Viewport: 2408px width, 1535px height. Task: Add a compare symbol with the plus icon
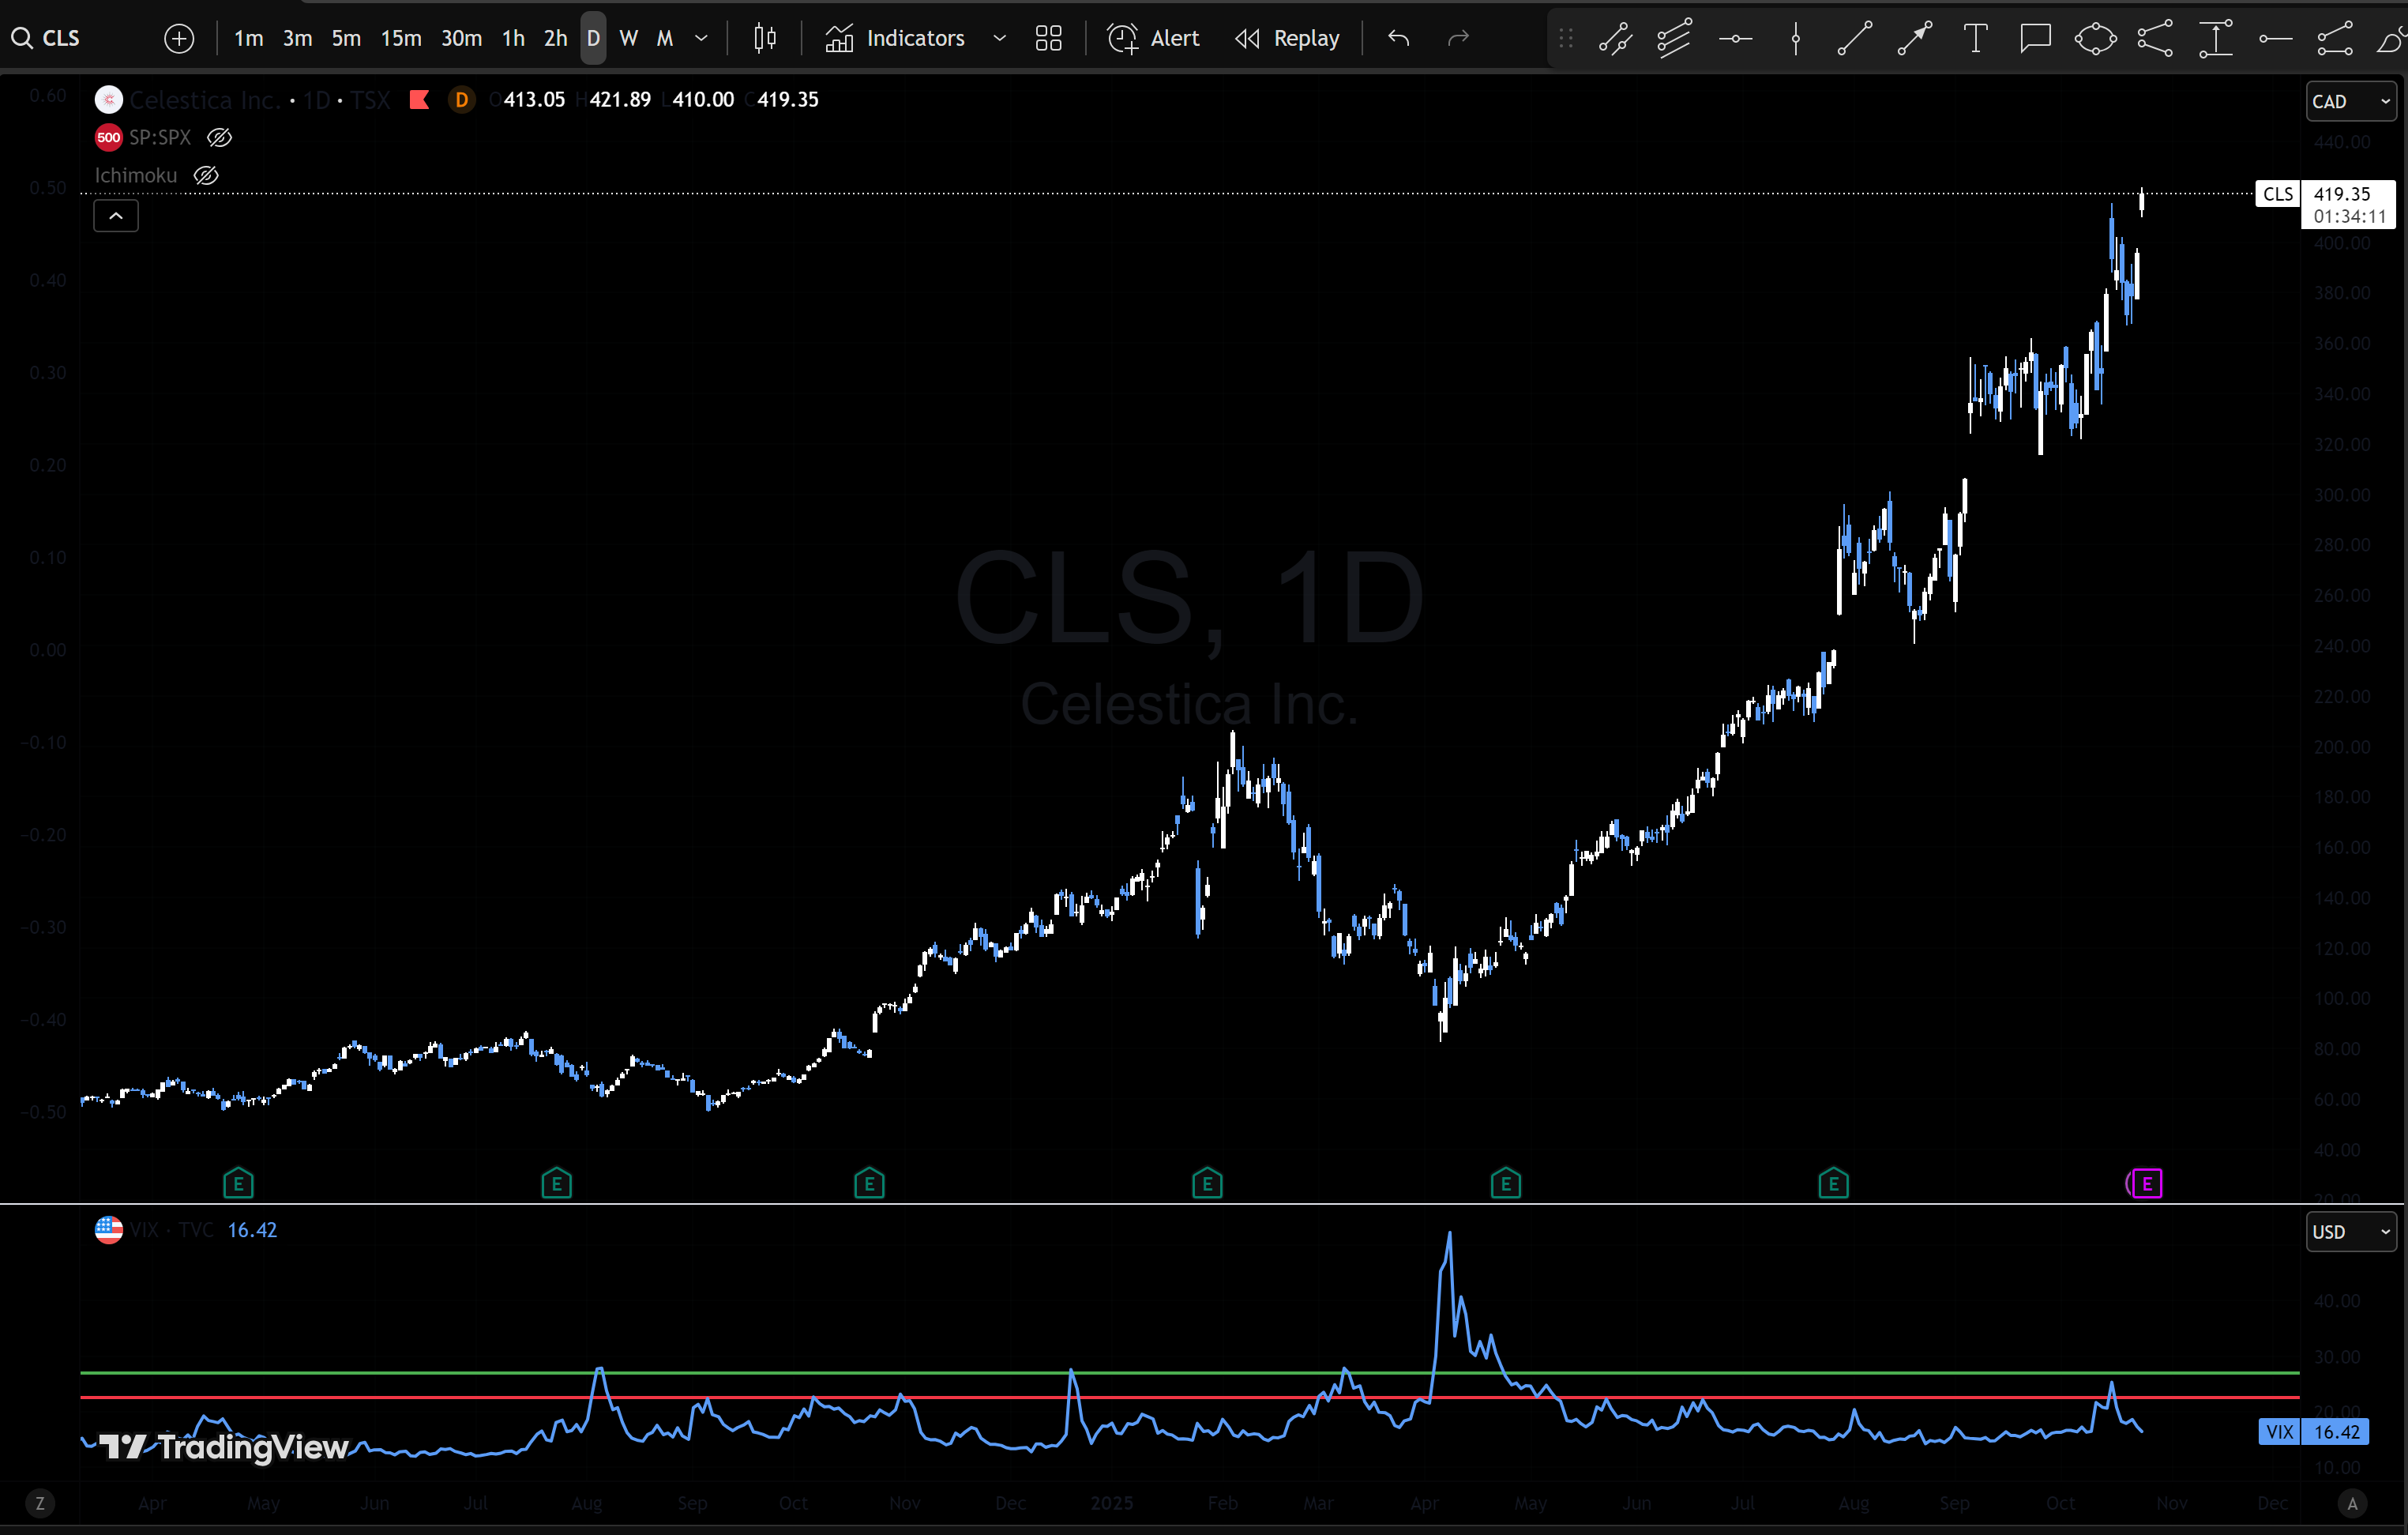[x=179, y=38]
